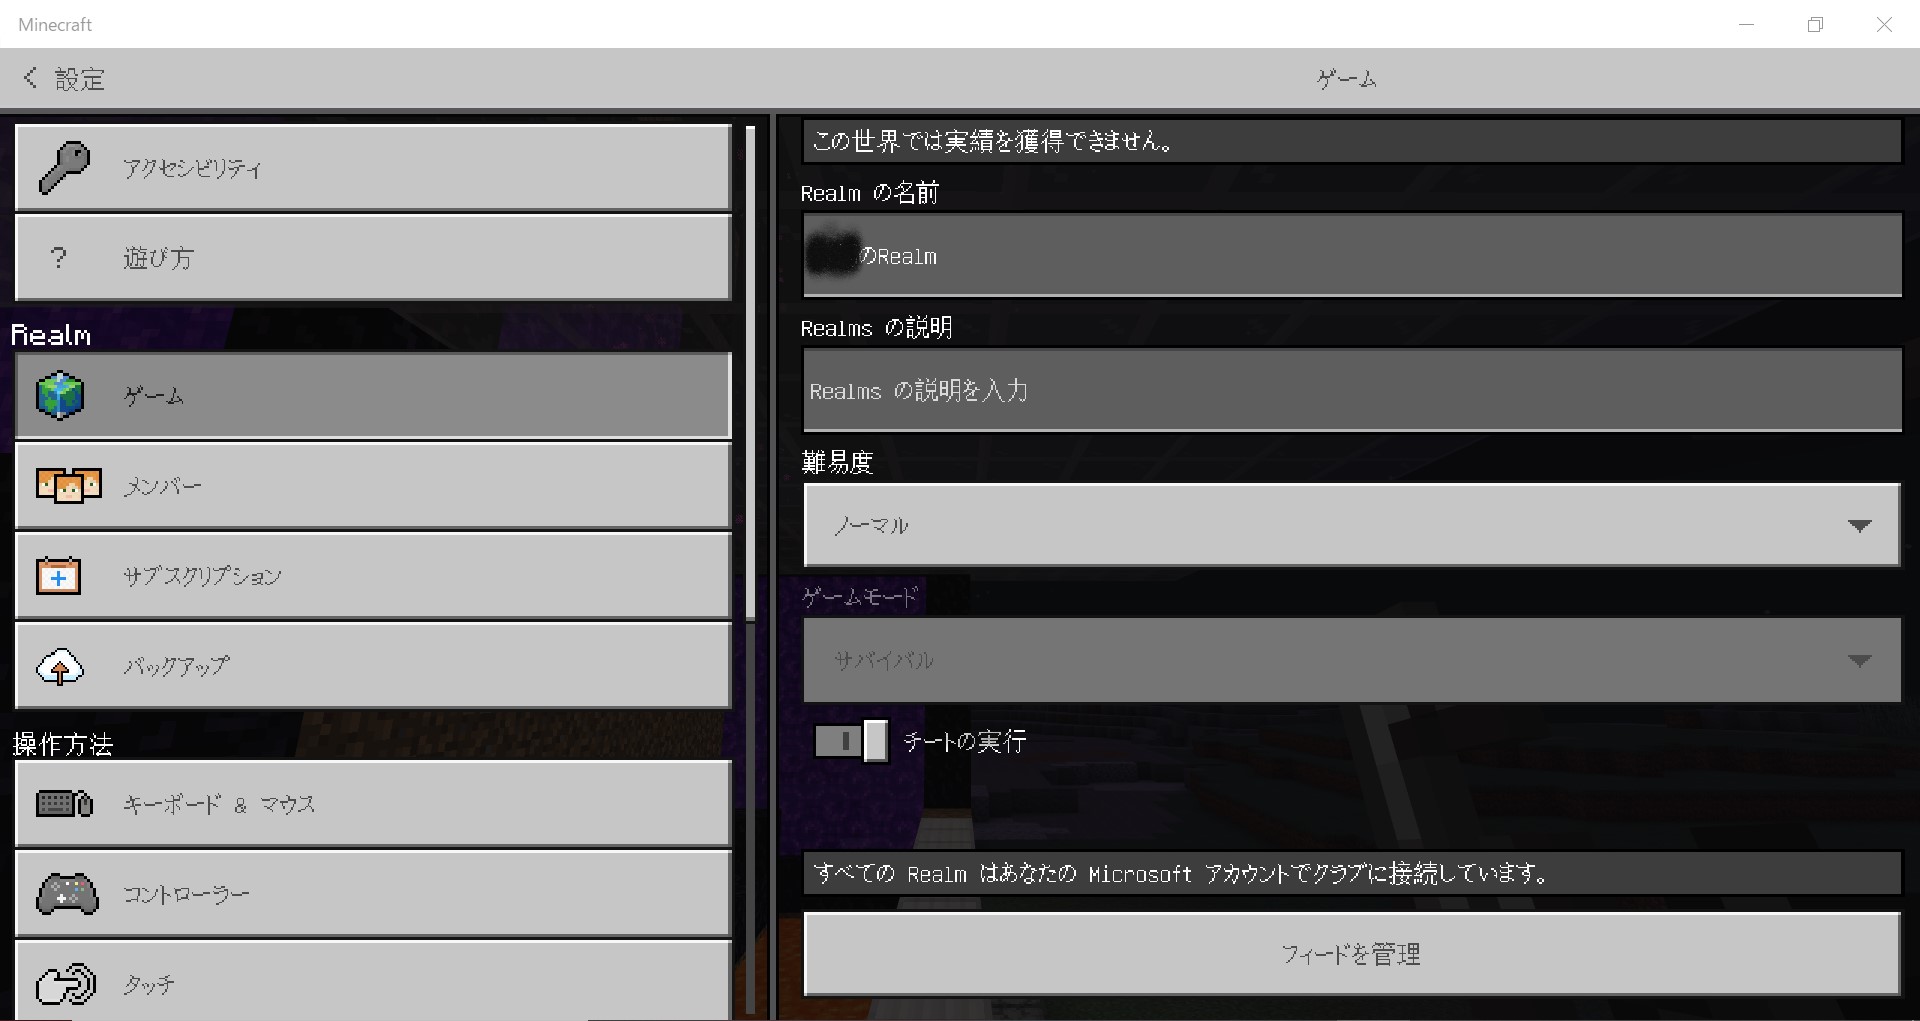Go back using the 設定 back arrow

(31, 78)
